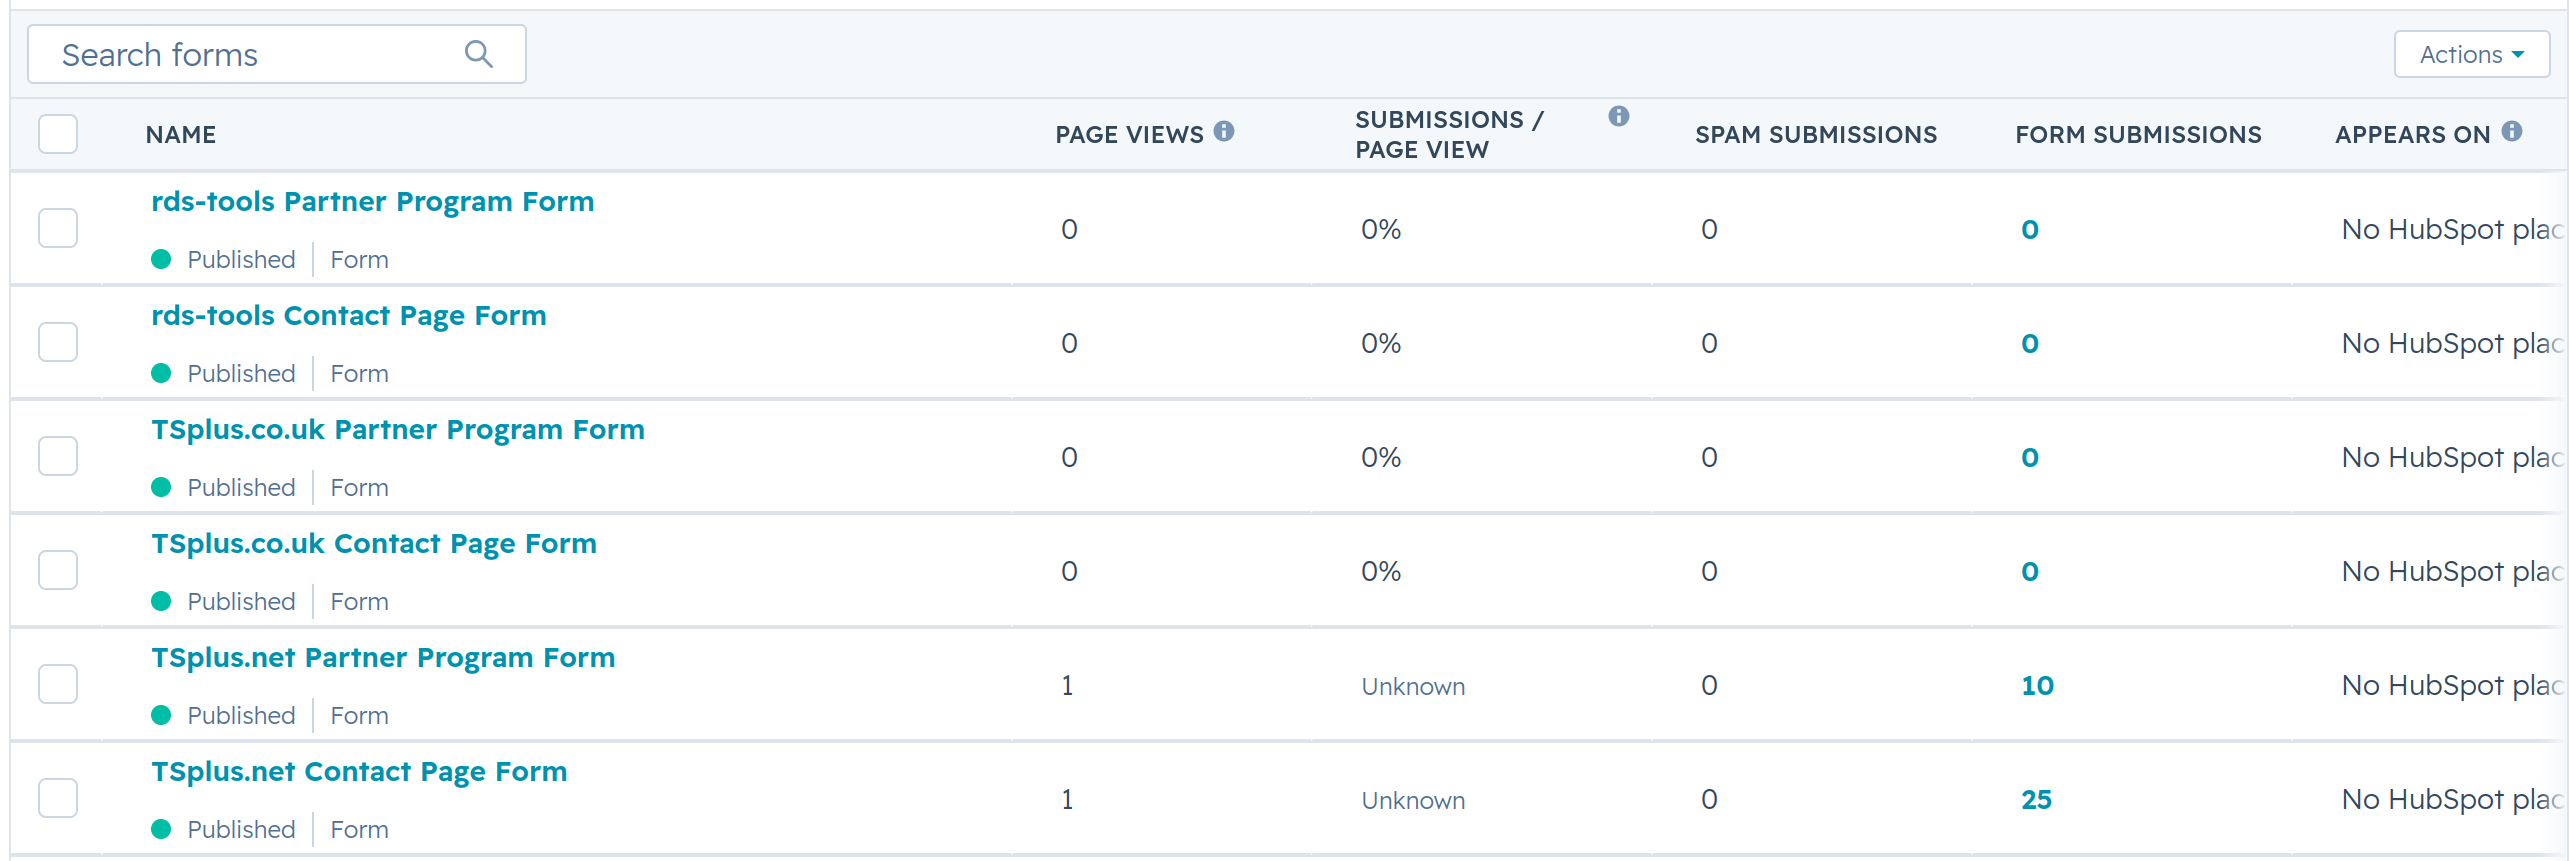Check rds-tools Contact Page Form row
The height and width of the screenshot is (861, 2569).
[x=58, y=342]
